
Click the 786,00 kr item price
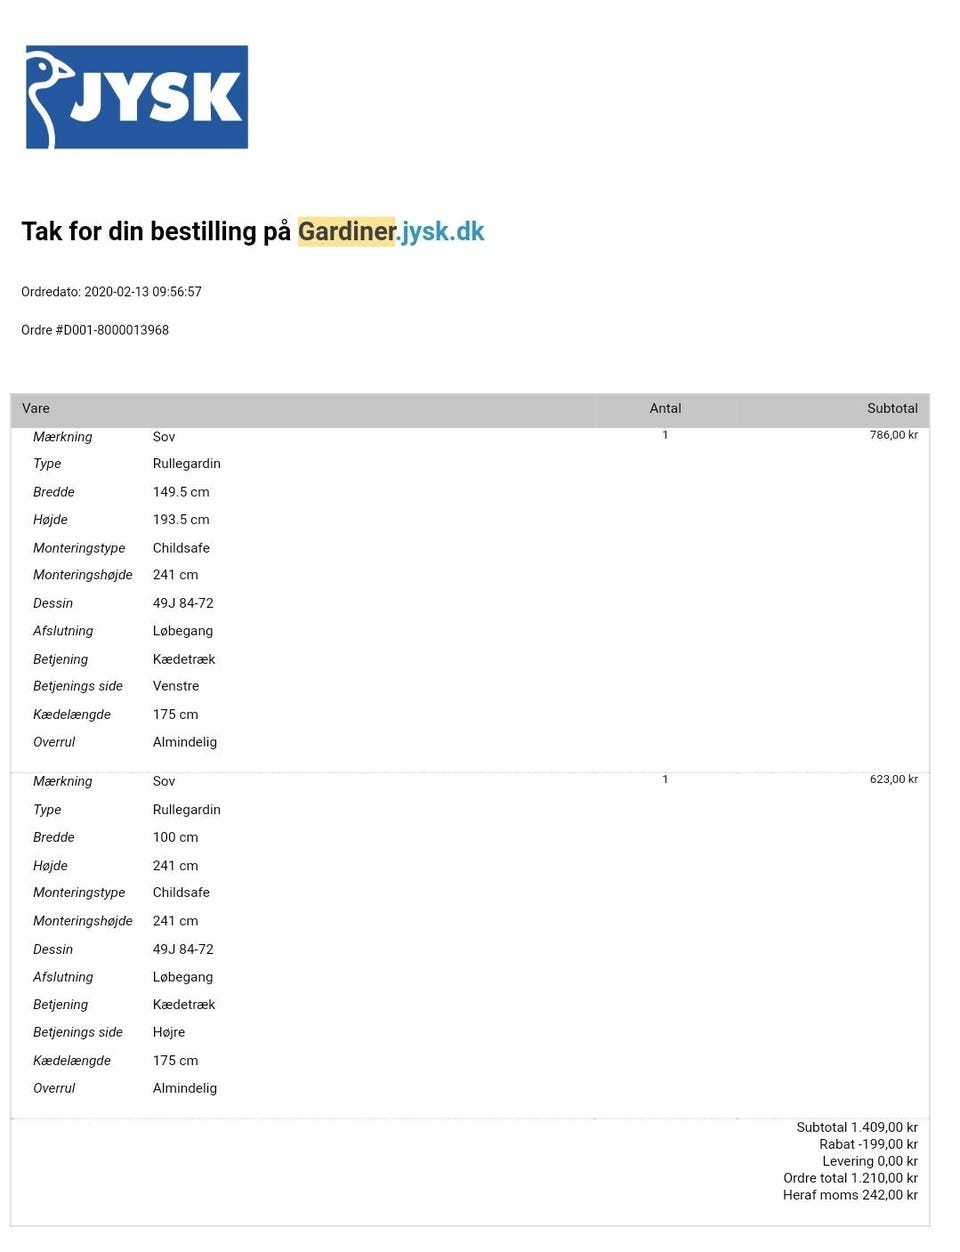point(893,435)
